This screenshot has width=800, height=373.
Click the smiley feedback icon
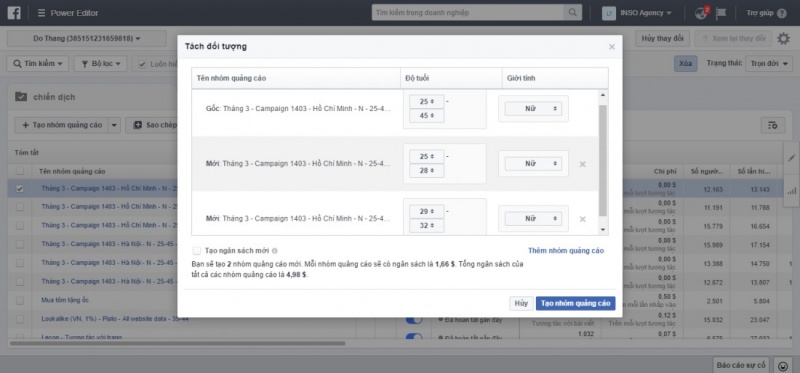click(x=782, y=365)
